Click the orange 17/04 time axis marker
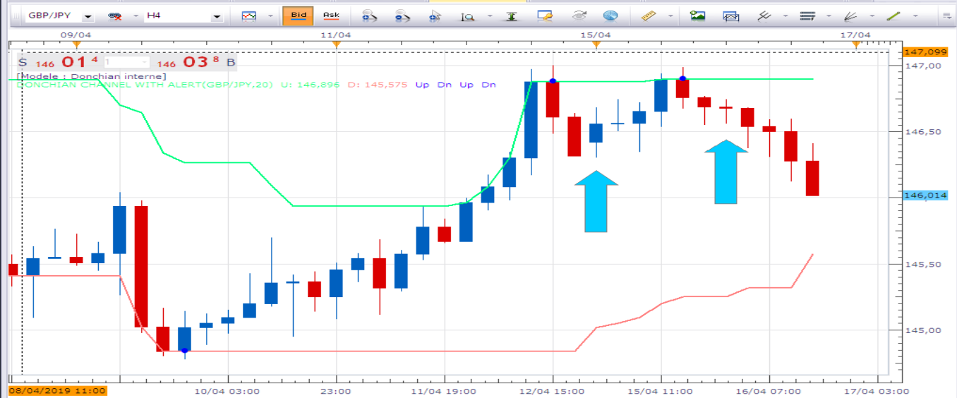Image resolution: width=957 pixels, height=398 pixels. coord(856,44)
